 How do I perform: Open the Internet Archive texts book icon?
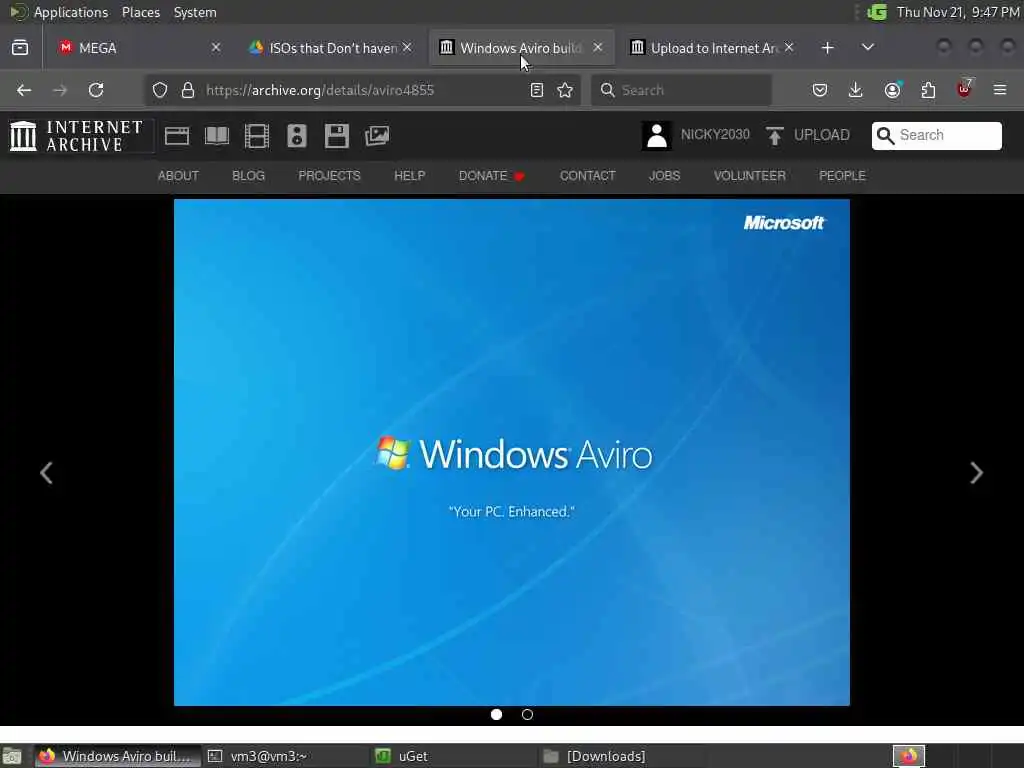(x=217, y=136)
